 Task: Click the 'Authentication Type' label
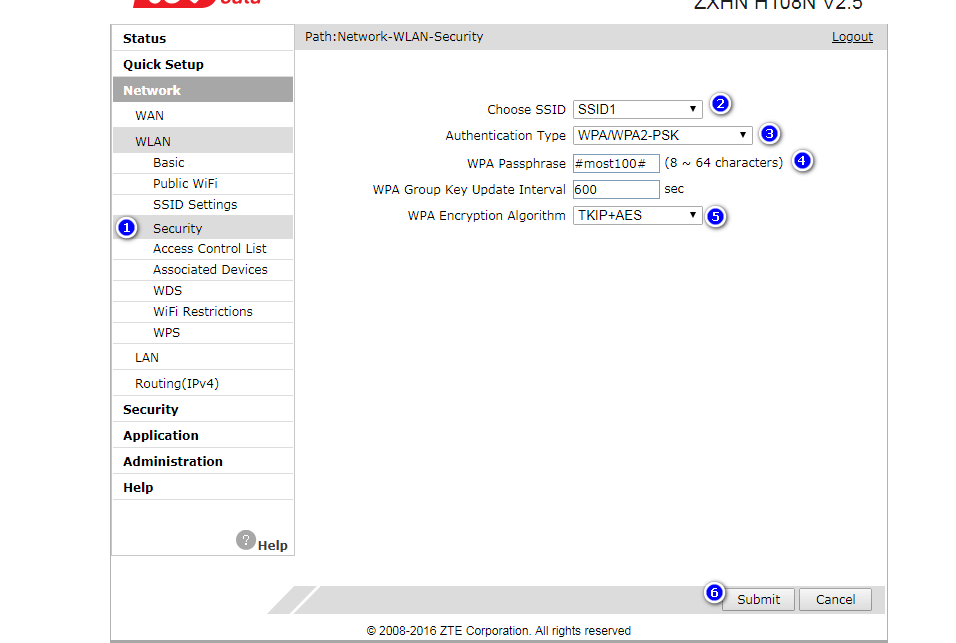[505, 135]
